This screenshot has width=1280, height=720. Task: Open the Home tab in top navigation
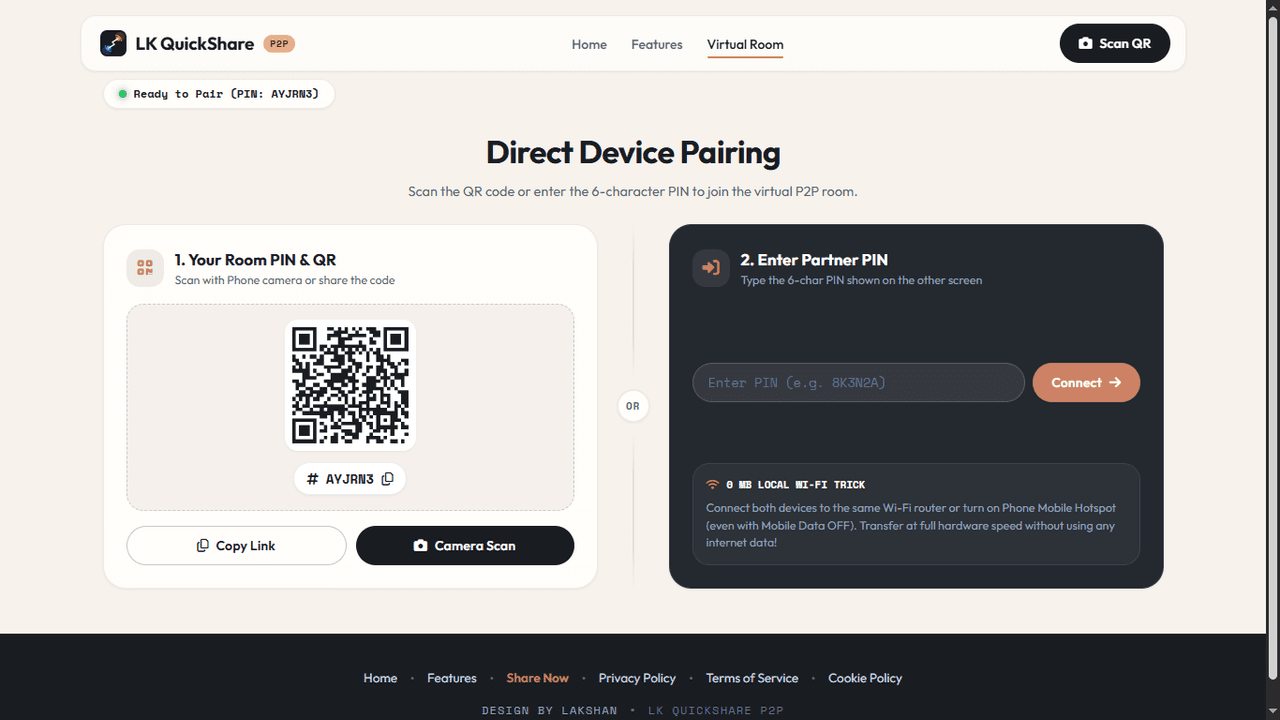[x=589, y=44]
